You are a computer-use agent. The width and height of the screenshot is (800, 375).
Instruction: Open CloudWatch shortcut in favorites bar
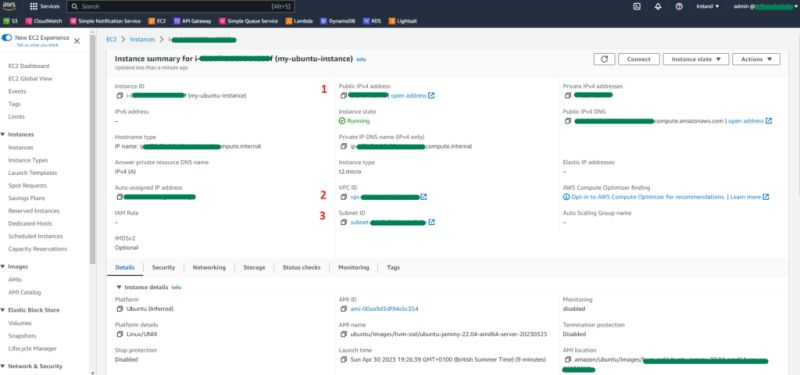tap(43, 21)
